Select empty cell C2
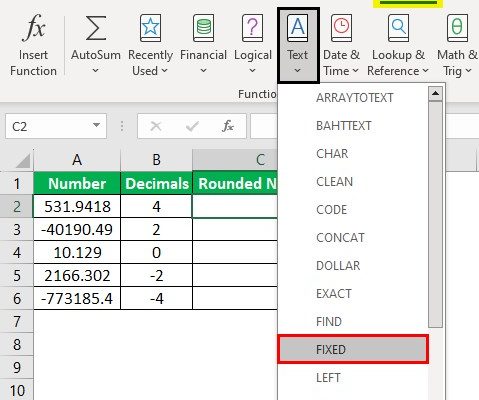The width and height of the screenshot is (479, 400). (235, 206)
